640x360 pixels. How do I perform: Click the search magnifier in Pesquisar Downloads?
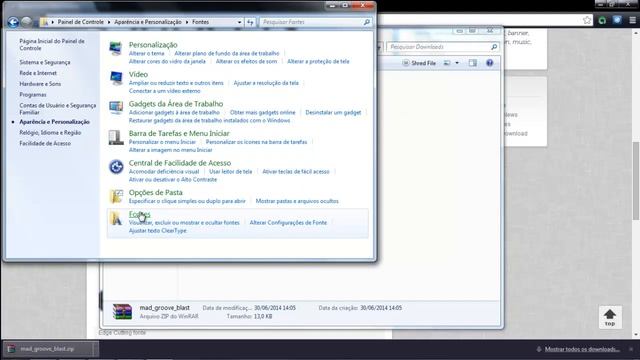pyautogui.click(x=494, y=47)
